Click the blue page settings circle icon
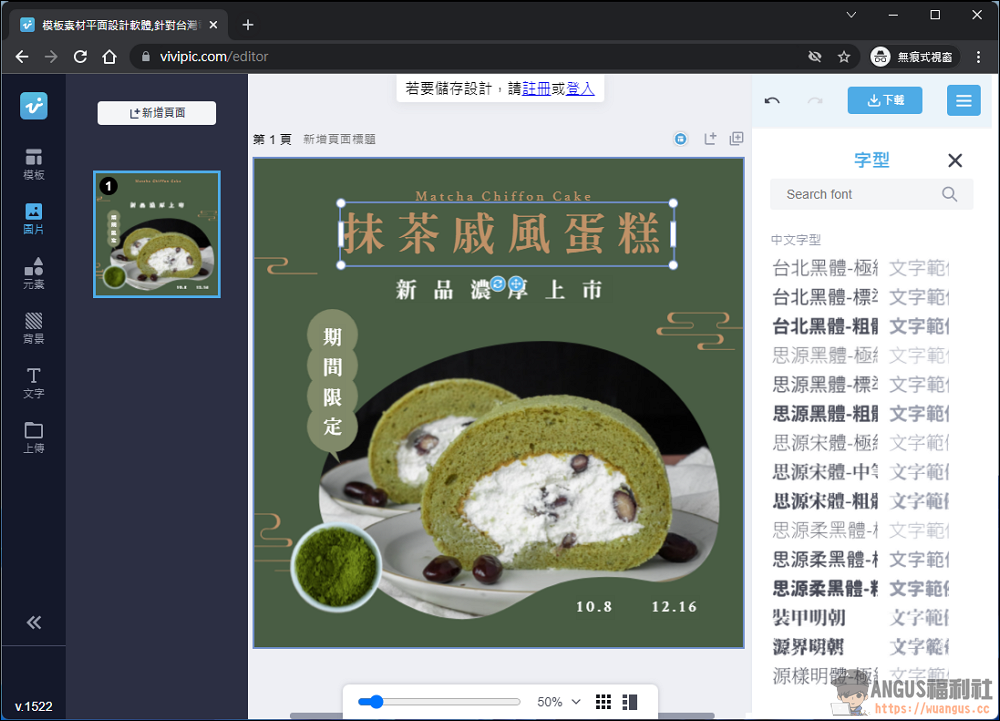 (680, 139)
